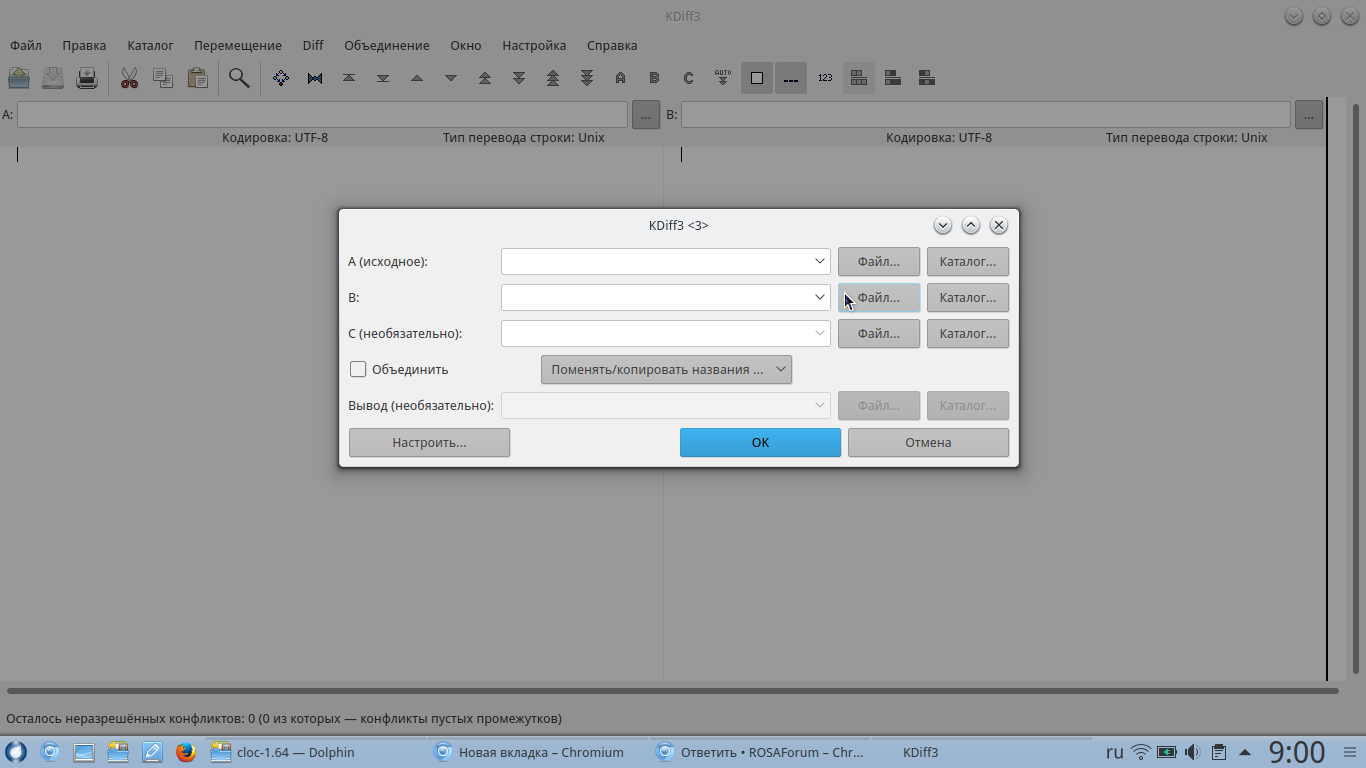Click the AUTO advance toolbar icon
The width and height of the screenshot is (1366, 768).
[722, 78]
